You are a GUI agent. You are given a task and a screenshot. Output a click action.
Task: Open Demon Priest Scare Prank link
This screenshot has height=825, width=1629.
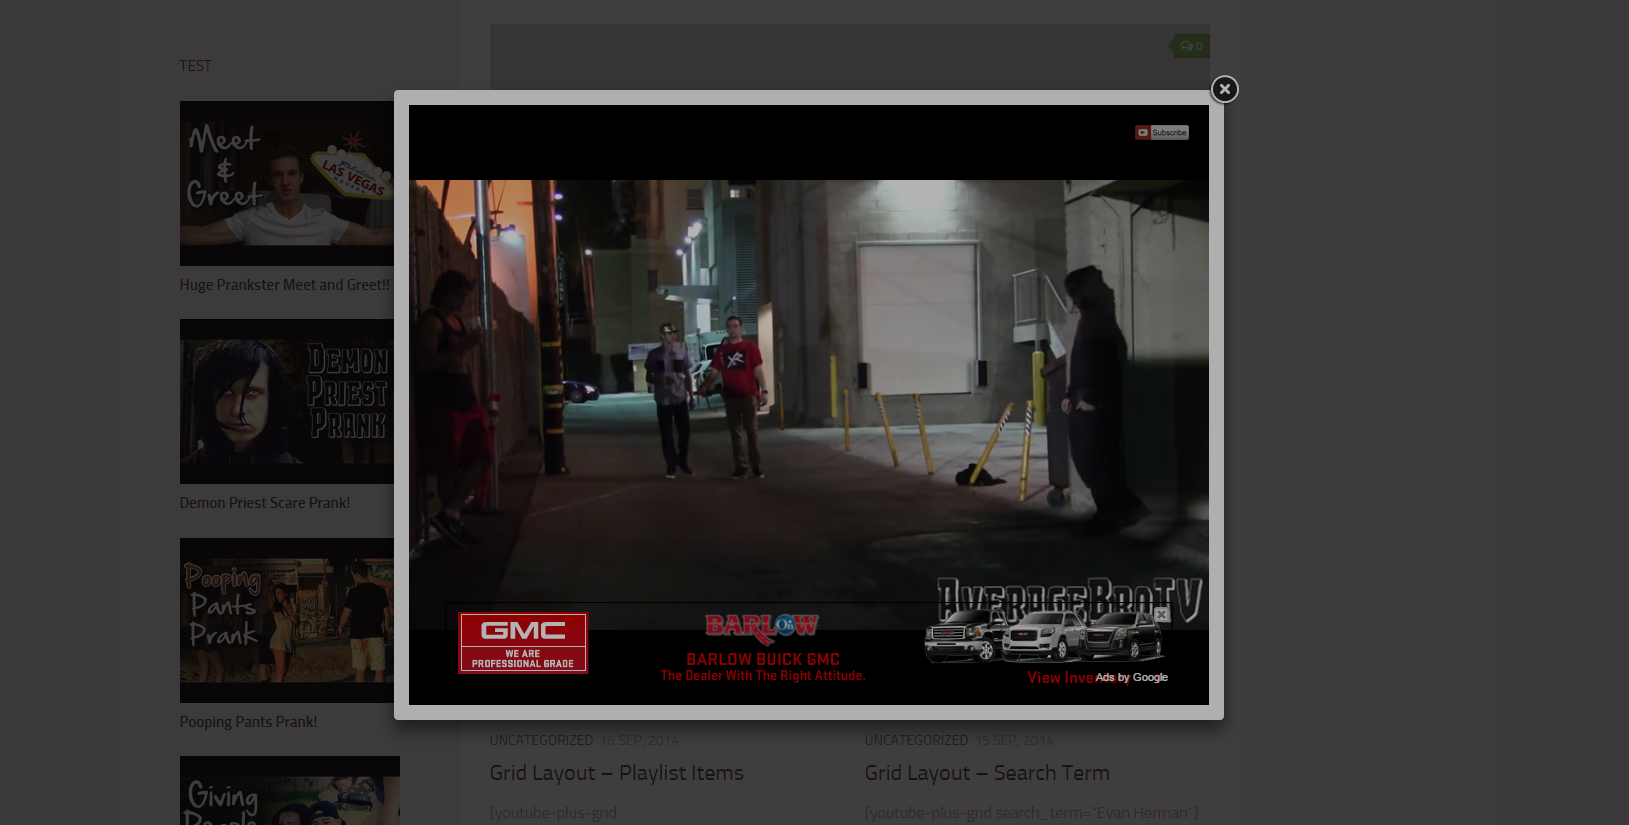pos(265,503)
